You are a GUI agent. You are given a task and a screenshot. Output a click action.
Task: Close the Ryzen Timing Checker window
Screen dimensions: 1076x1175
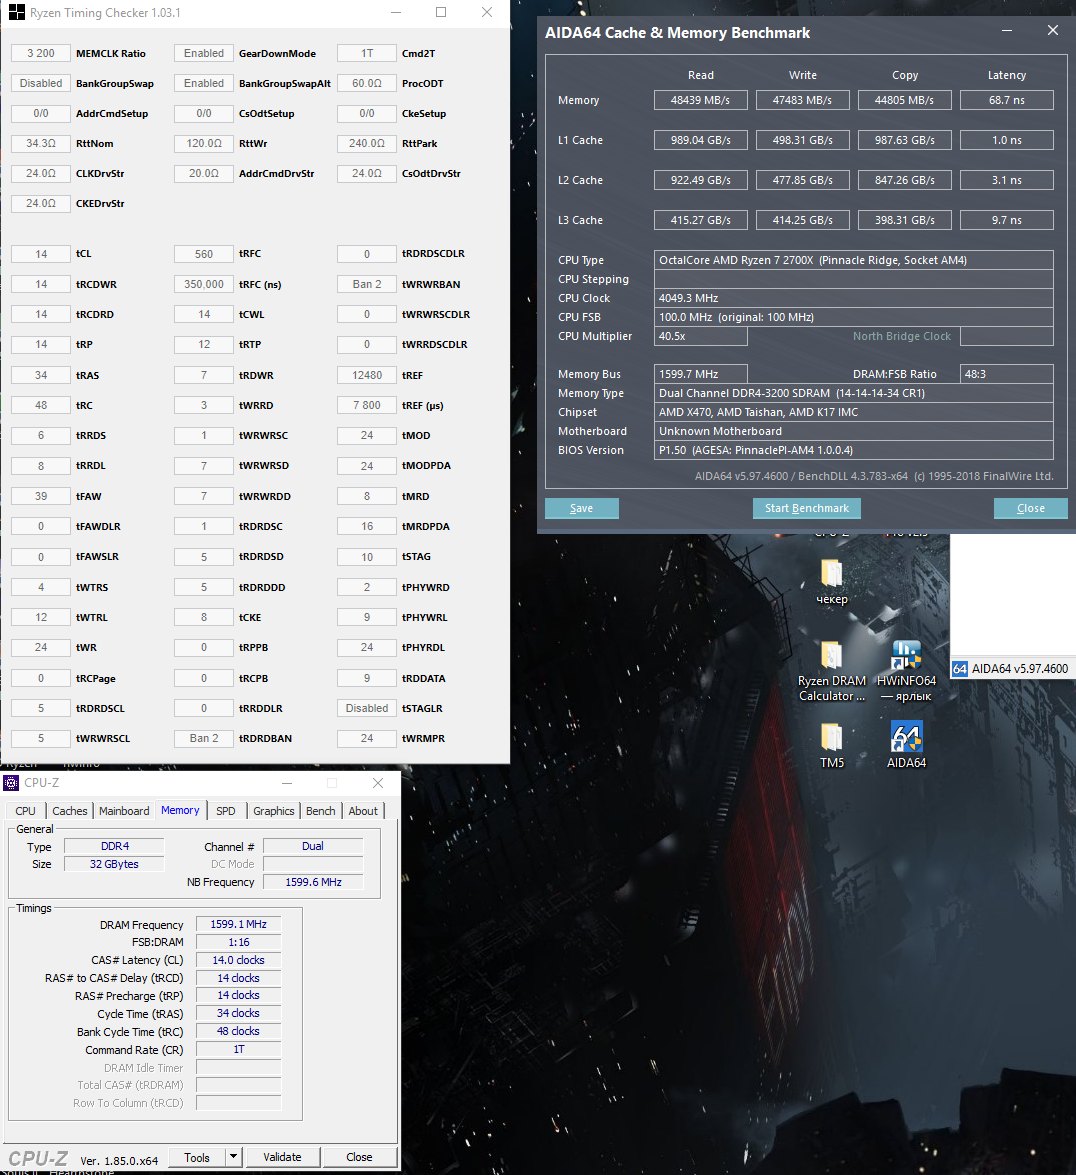click(487, 12)
